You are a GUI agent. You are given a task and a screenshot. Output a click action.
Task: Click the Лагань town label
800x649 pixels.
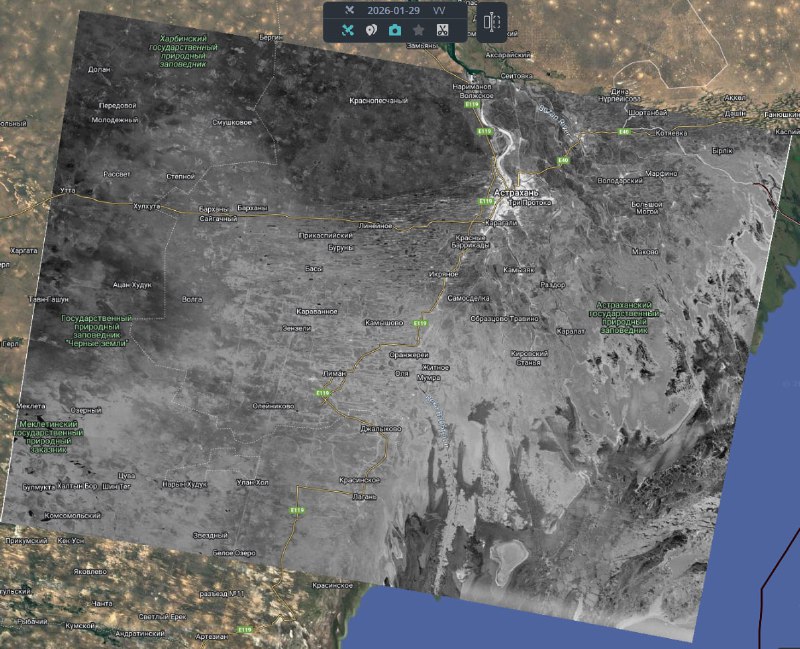click(x=364, y=496)
